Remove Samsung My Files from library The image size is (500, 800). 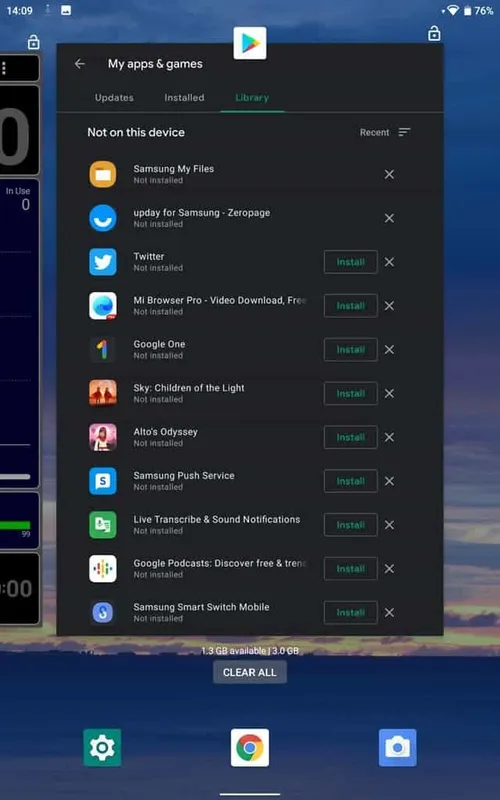389,174
